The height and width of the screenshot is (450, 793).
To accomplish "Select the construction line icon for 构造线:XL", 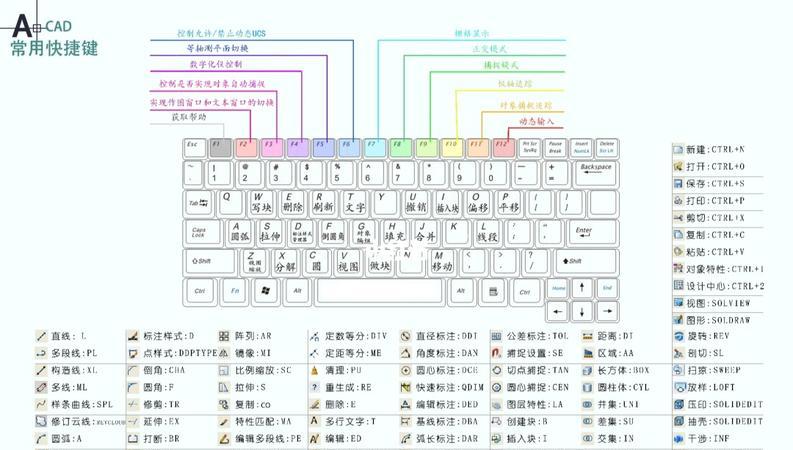I will (x=41, y=371).
